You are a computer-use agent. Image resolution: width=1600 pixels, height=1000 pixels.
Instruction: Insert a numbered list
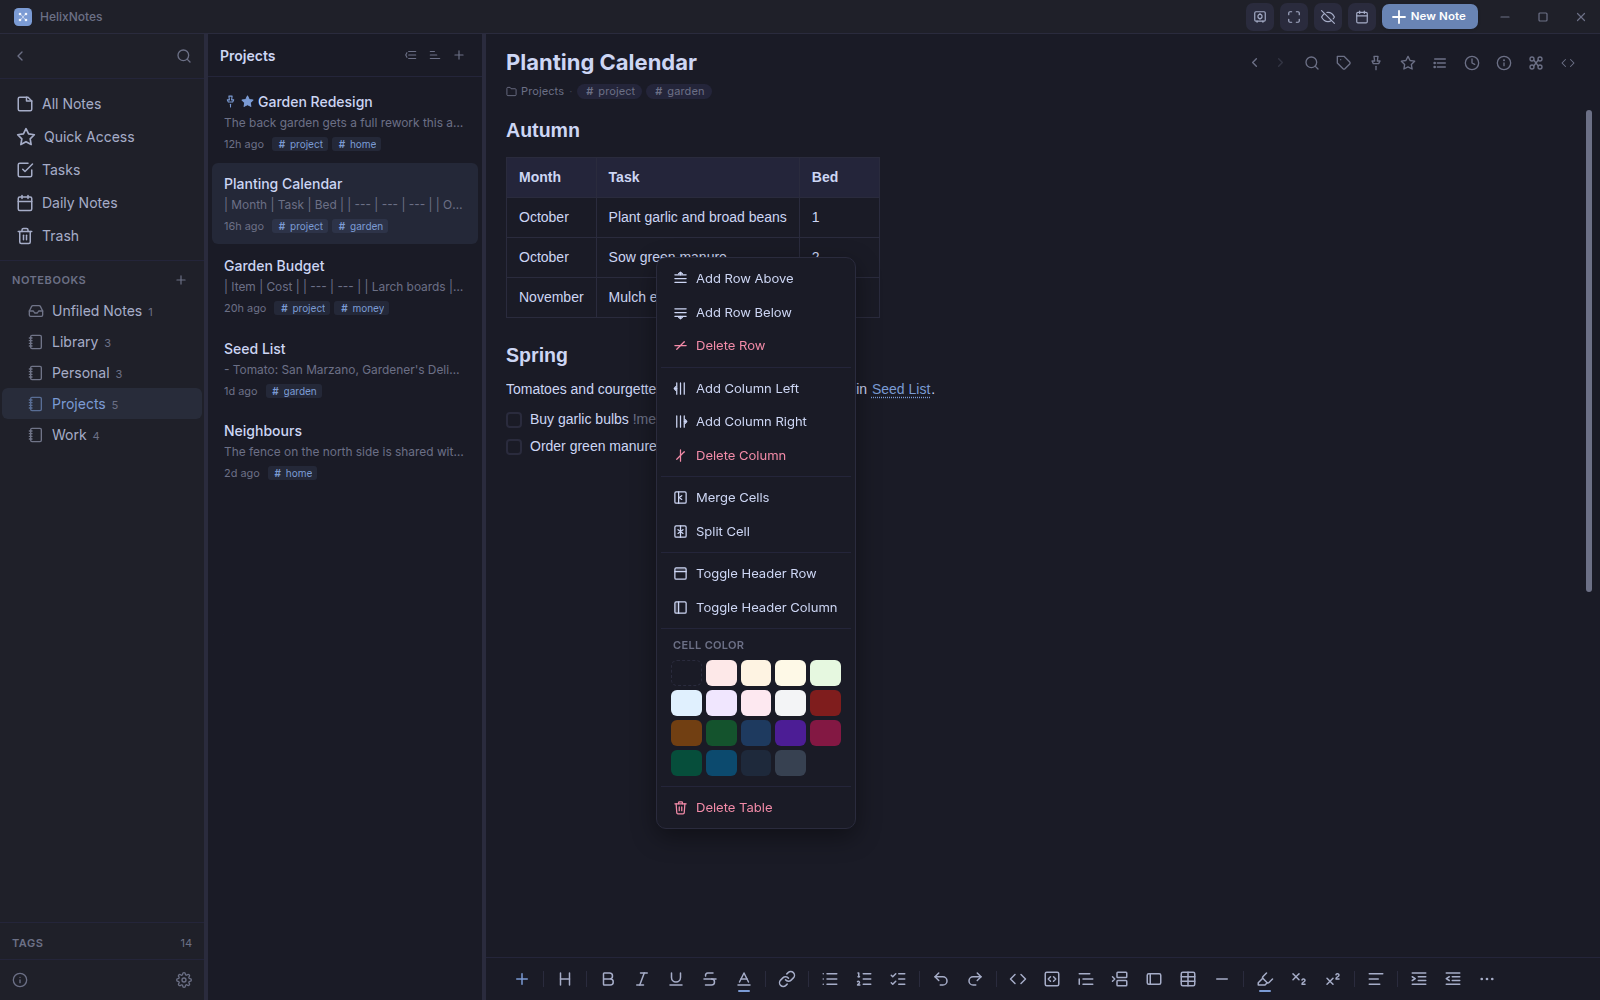pyautogui.click(x=864, y=979)
